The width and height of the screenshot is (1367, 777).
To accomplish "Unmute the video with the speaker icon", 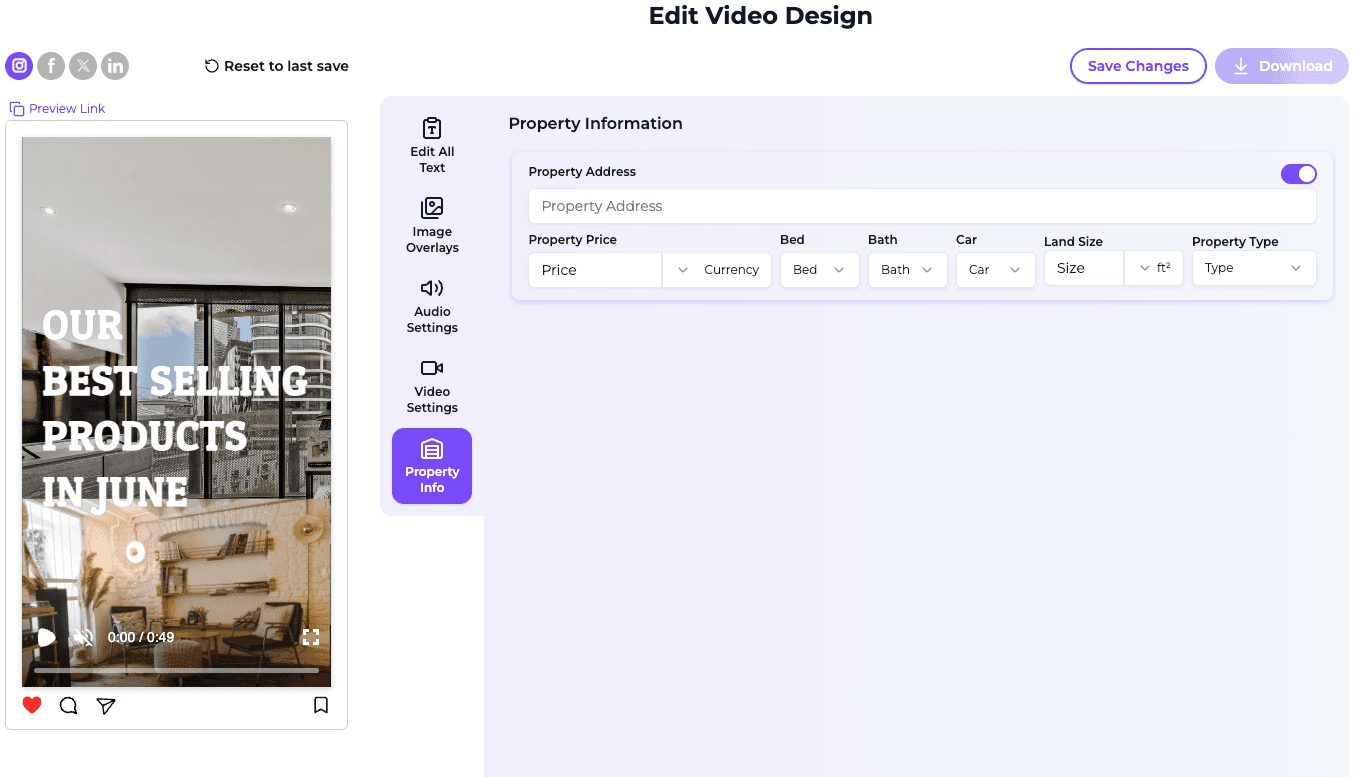I will (x=83, y=637).
